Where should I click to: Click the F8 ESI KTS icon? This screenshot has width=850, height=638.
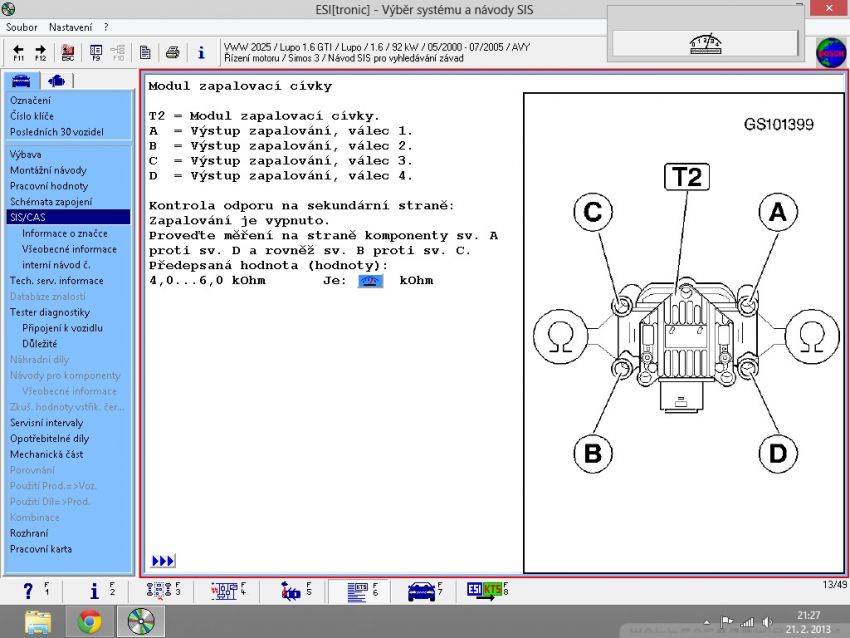[x=485, y=590]
